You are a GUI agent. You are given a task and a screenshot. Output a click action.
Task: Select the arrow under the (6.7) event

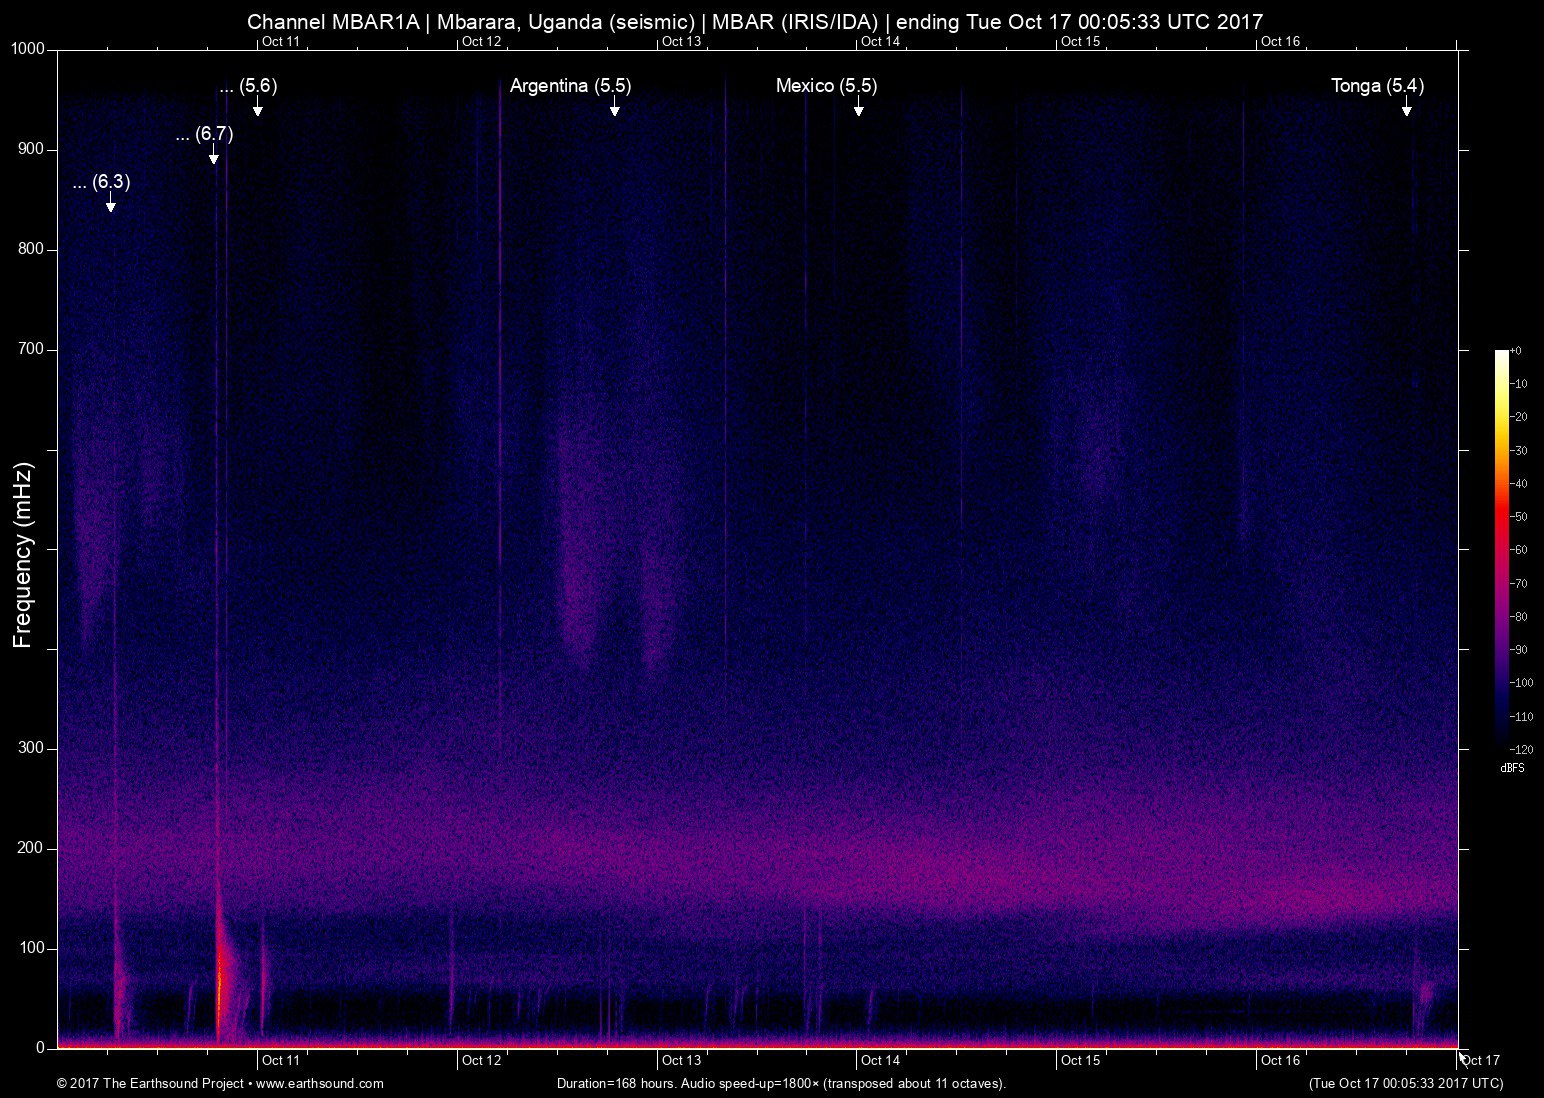pyautogui.click(x=213, y=156)
